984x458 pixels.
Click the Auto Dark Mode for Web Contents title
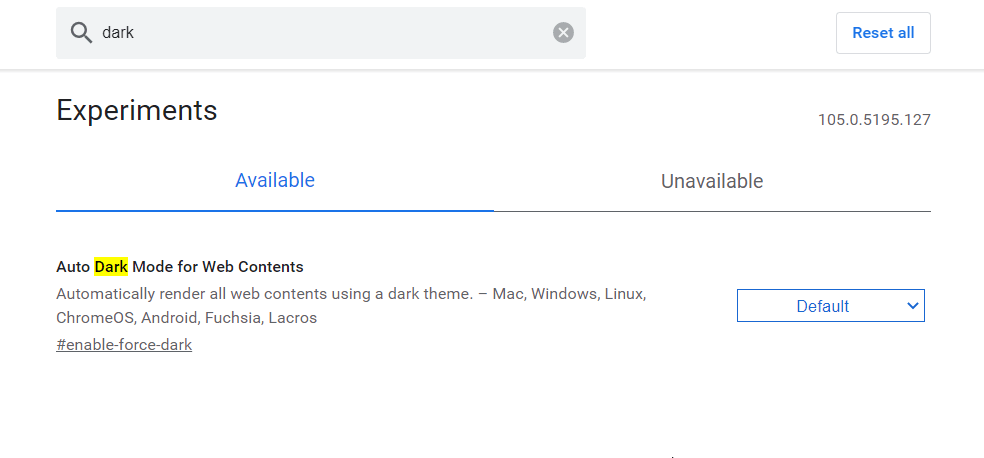pos(180,267)
